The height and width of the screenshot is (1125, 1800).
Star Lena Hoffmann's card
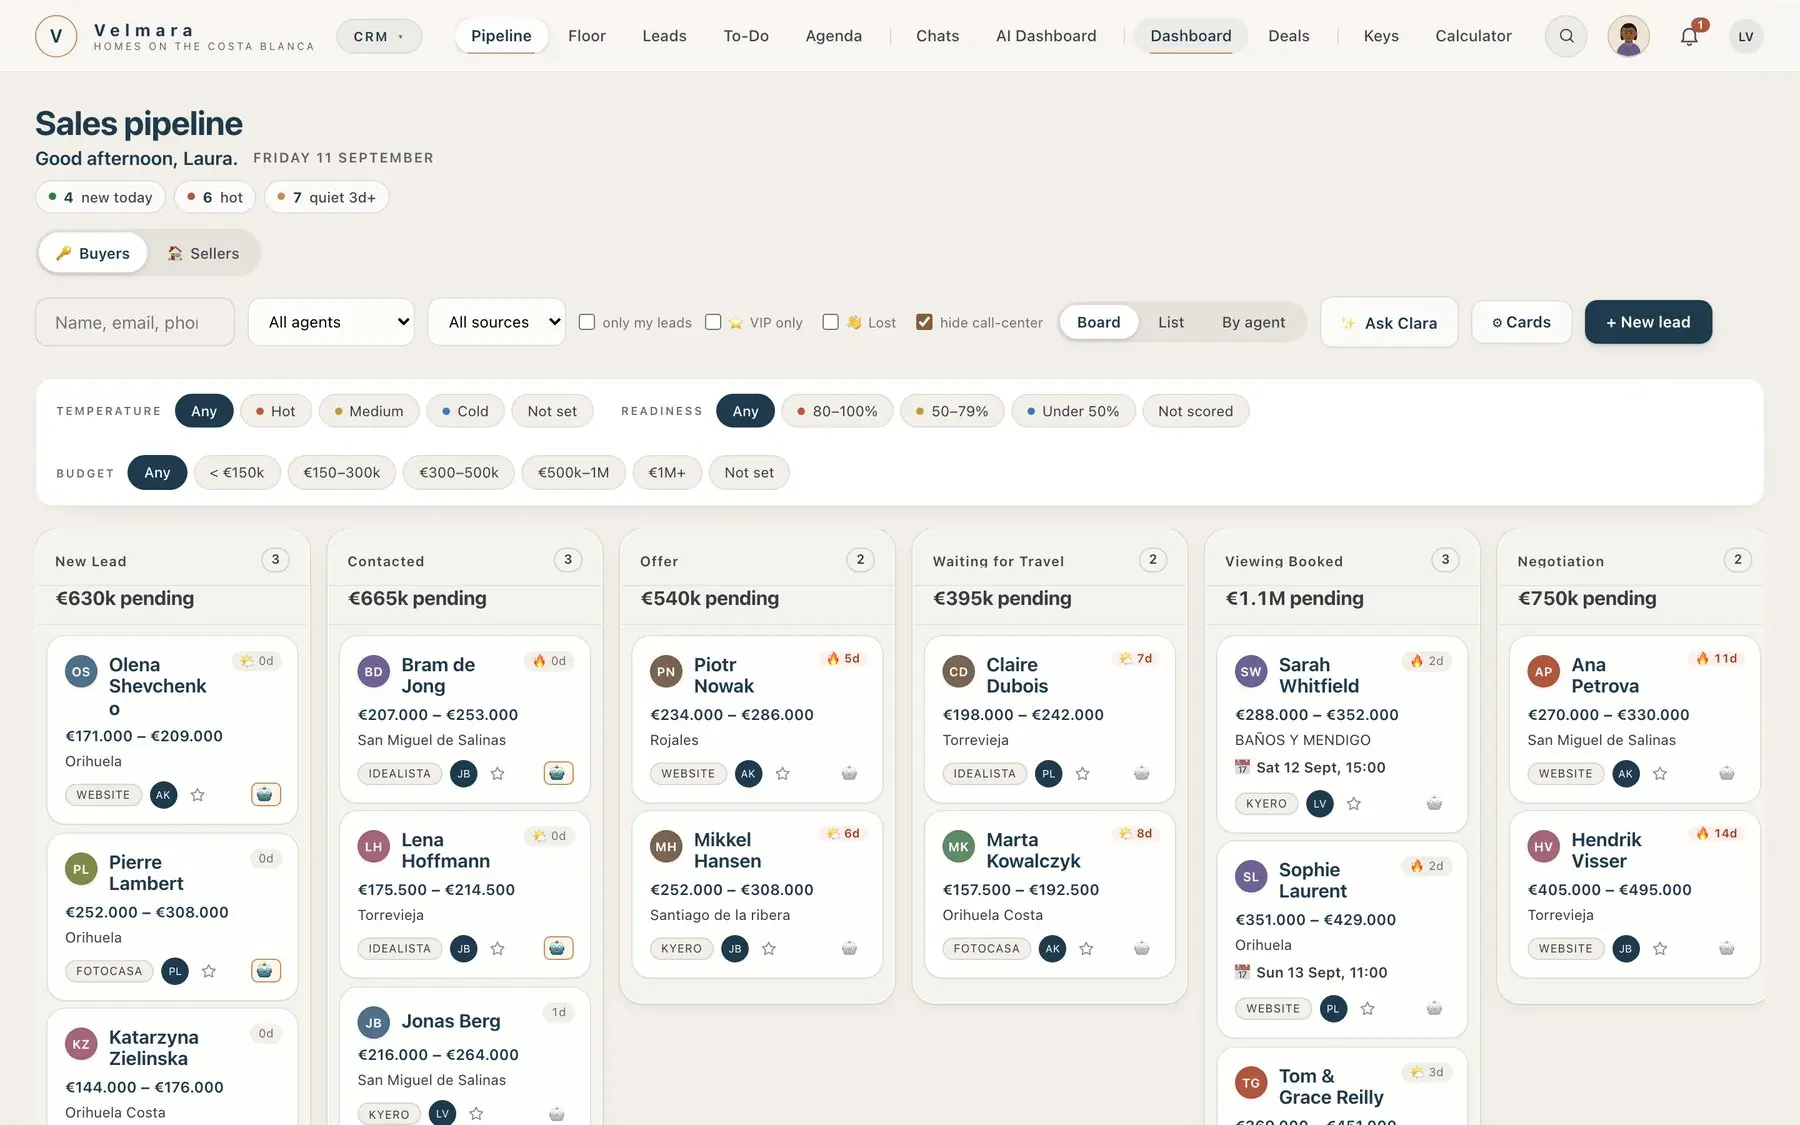tap(497, 948)
